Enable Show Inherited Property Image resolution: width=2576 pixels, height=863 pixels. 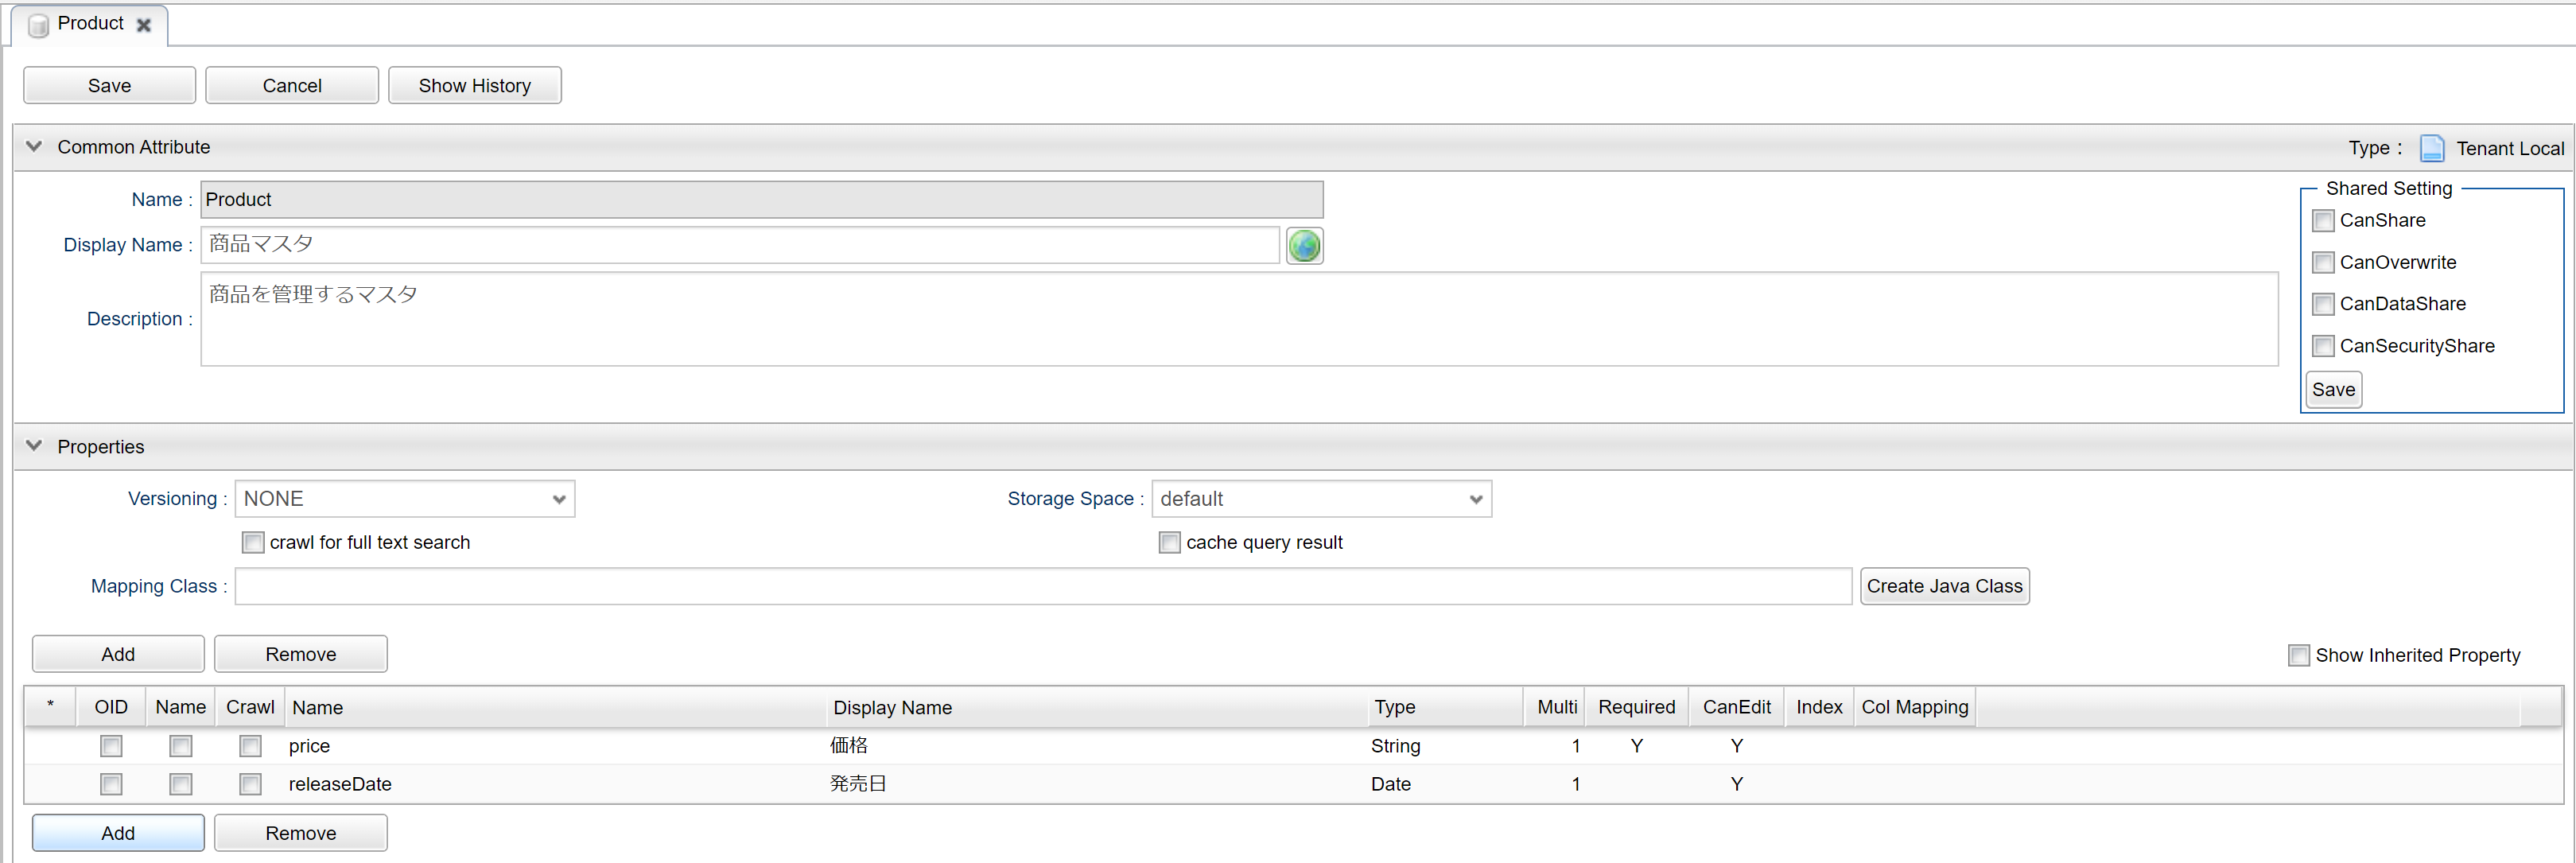coord(2299,655)
